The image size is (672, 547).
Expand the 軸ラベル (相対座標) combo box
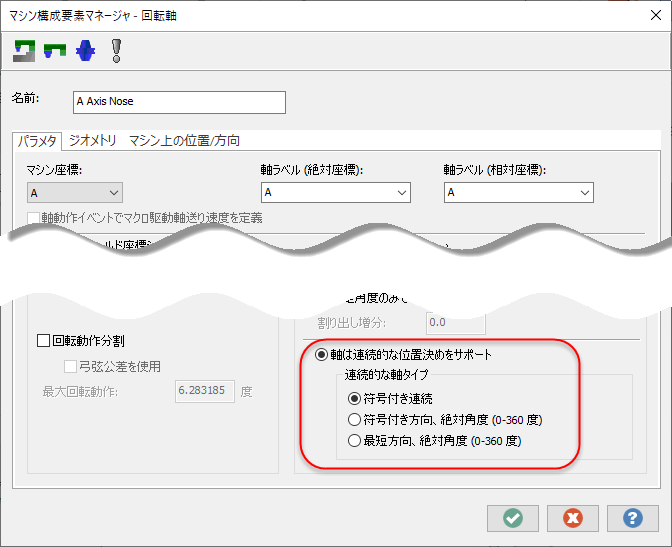point(519,192)
